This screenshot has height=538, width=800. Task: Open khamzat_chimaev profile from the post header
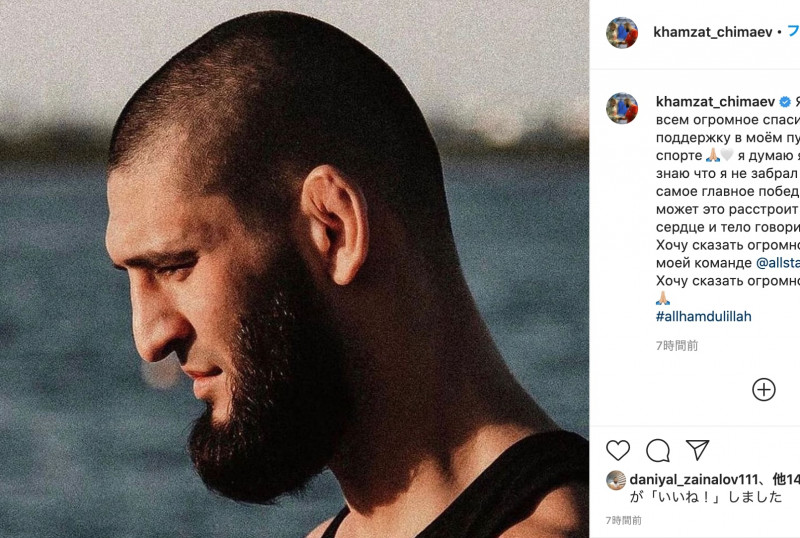(712, 32)
